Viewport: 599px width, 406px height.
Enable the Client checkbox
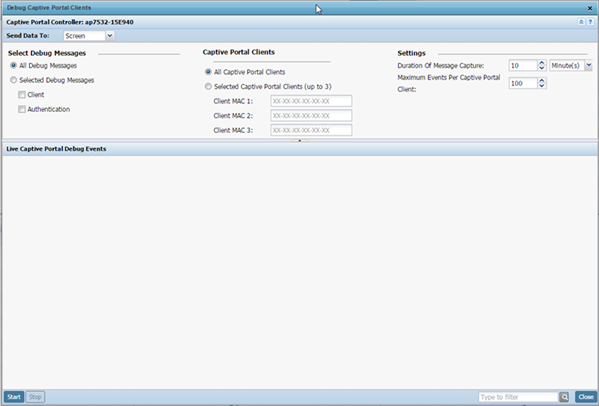point(22,94)
